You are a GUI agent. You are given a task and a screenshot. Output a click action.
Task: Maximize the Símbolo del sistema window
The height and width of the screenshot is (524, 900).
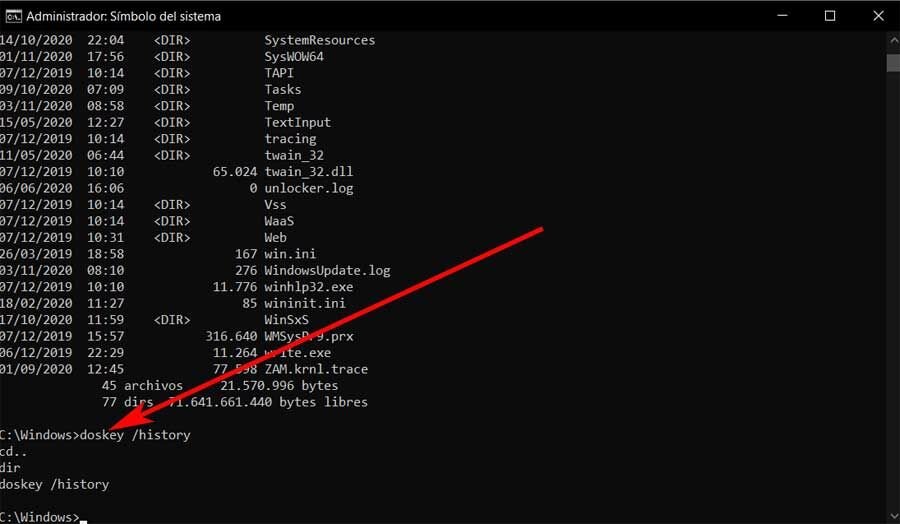point(830,16)
